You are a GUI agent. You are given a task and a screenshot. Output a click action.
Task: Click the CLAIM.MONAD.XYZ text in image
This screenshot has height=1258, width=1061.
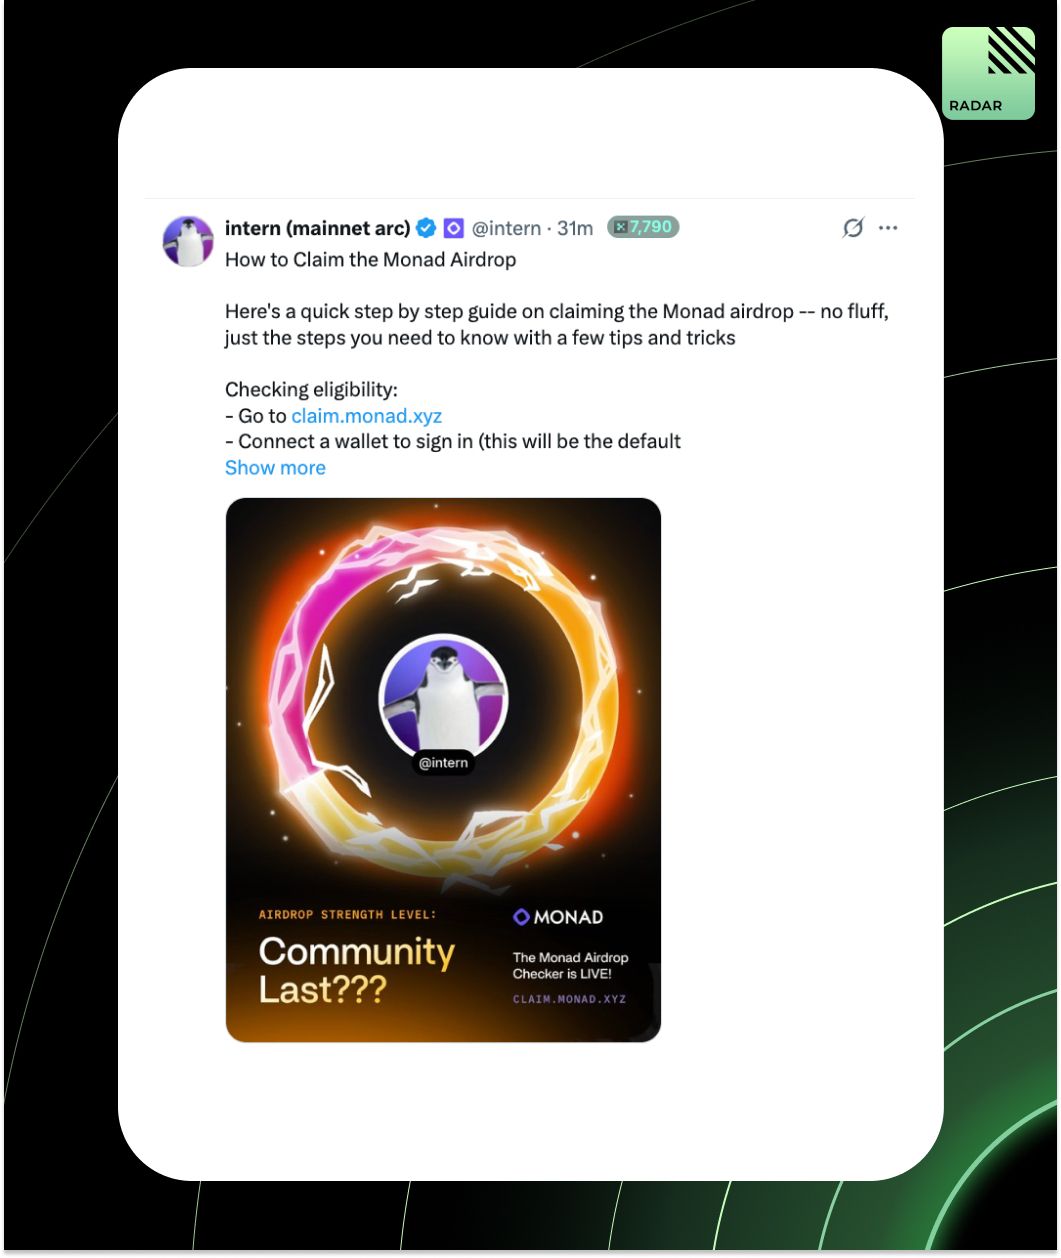pos(569,999)
